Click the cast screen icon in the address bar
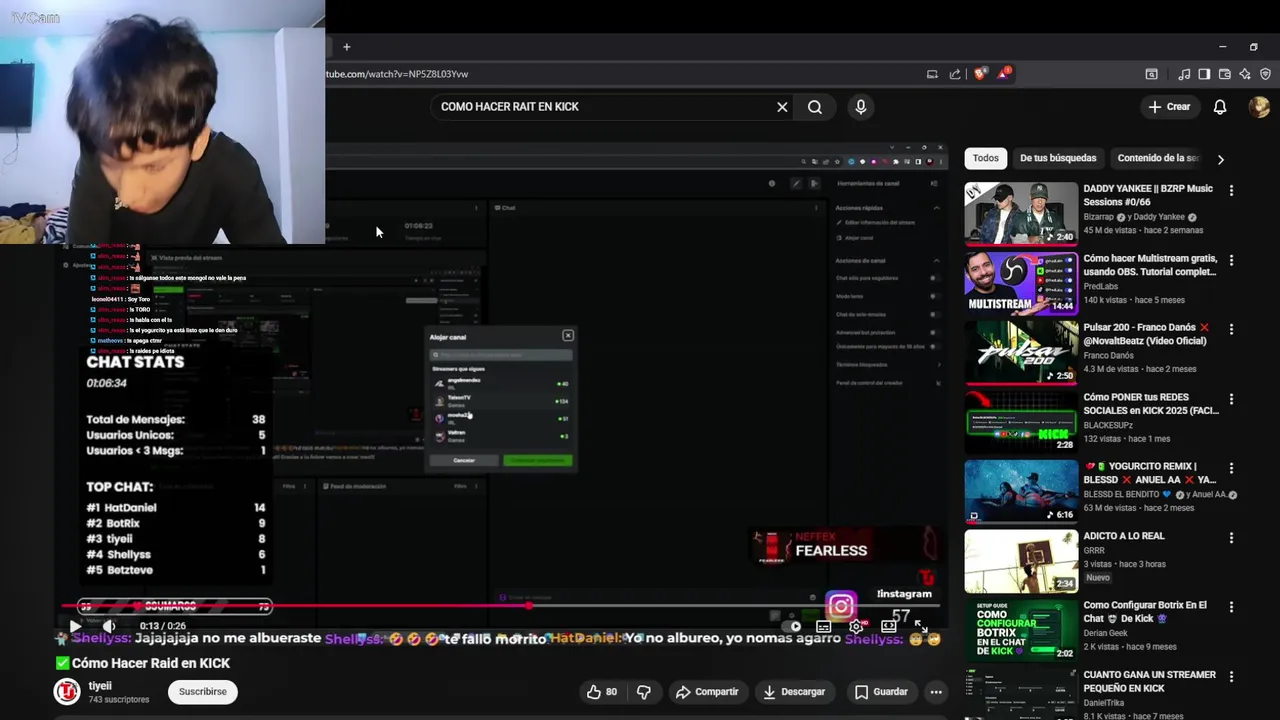 932,74
